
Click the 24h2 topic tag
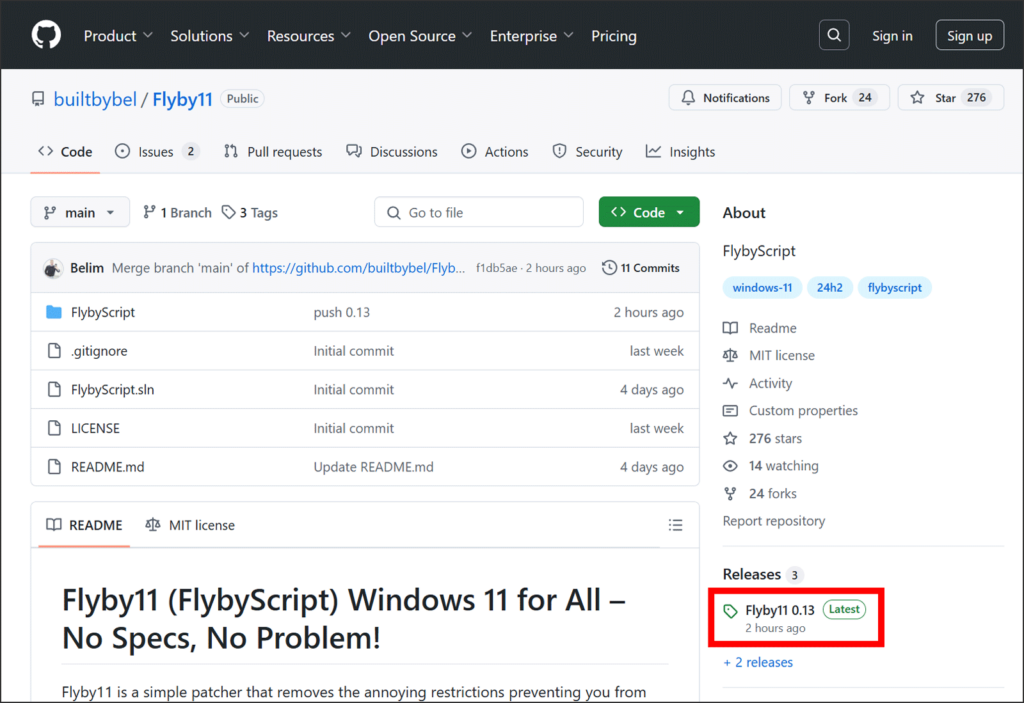pos(829,287)
